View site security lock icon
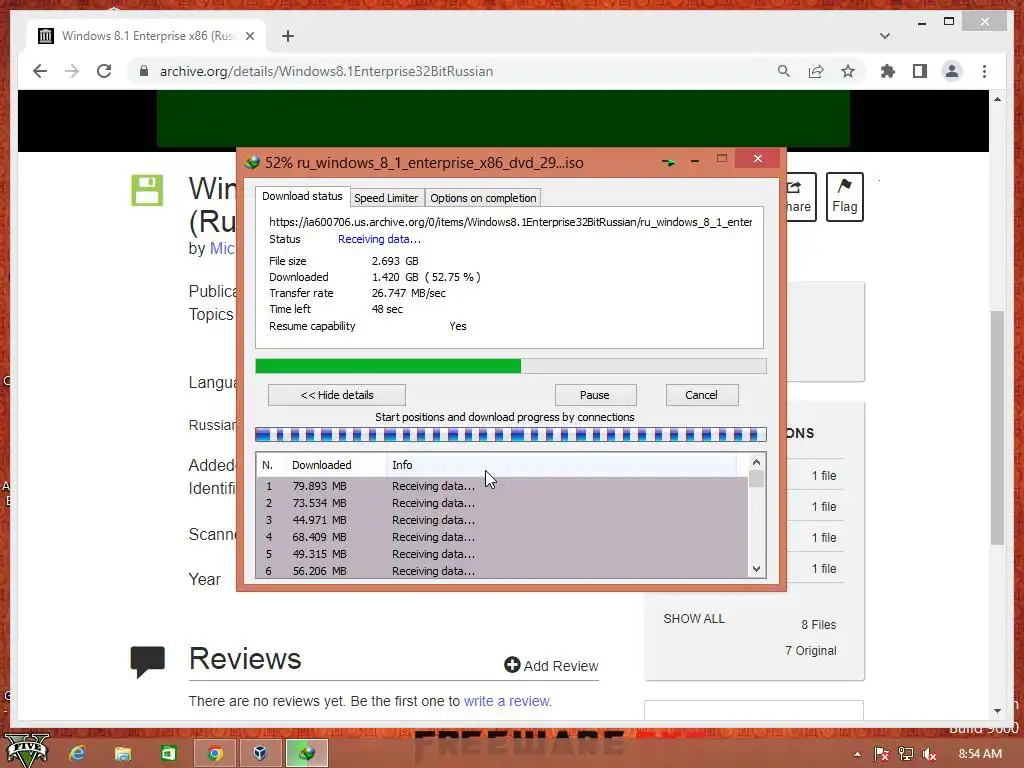This screenshot has width=1024, height=768. 144,71
